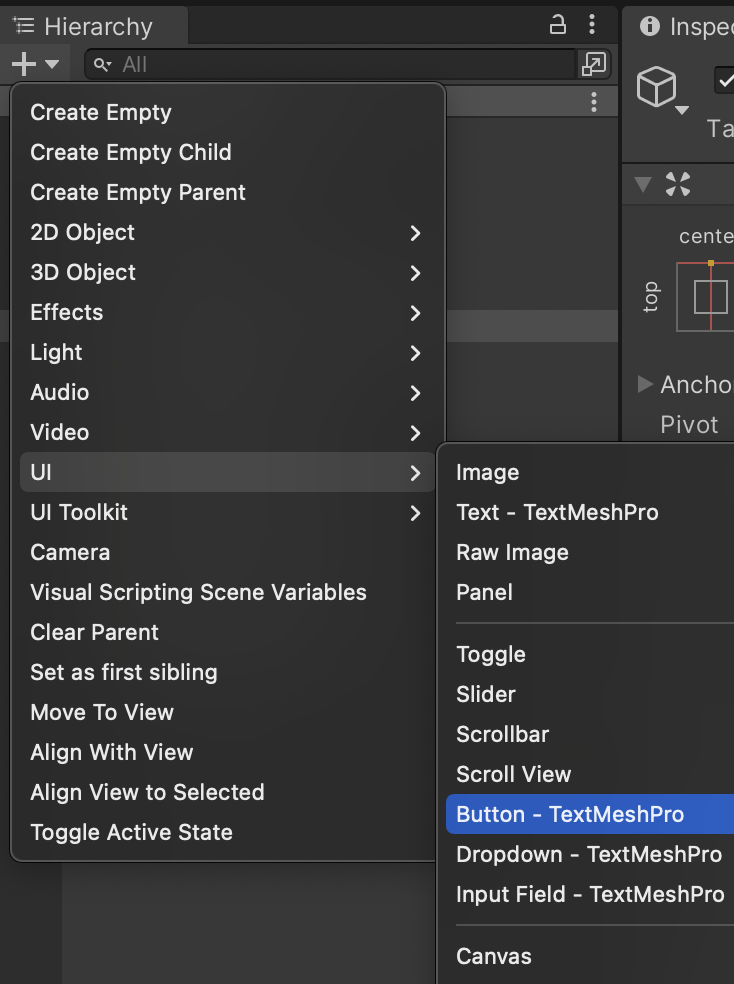Collapse the Rect Transform component foldout
Screen dimensions: 734x984
(x=644, y=184)
